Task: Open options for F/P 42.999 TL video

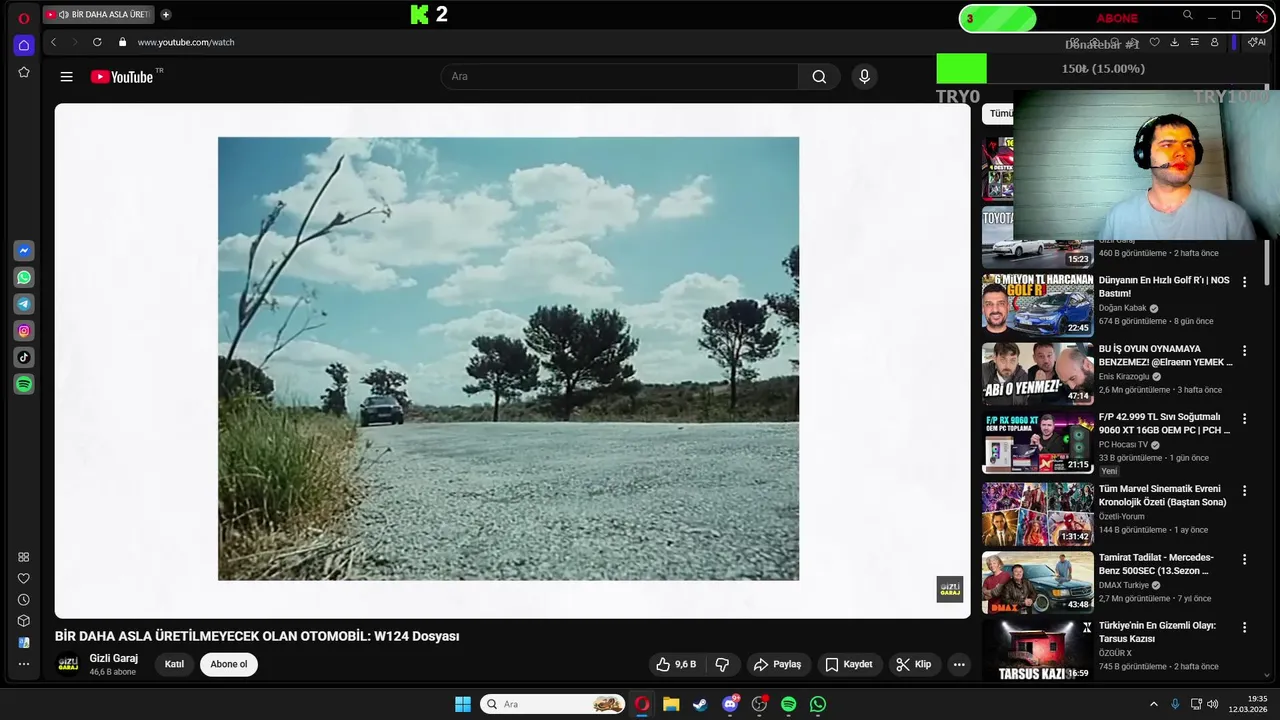Action: (1245, 419)
